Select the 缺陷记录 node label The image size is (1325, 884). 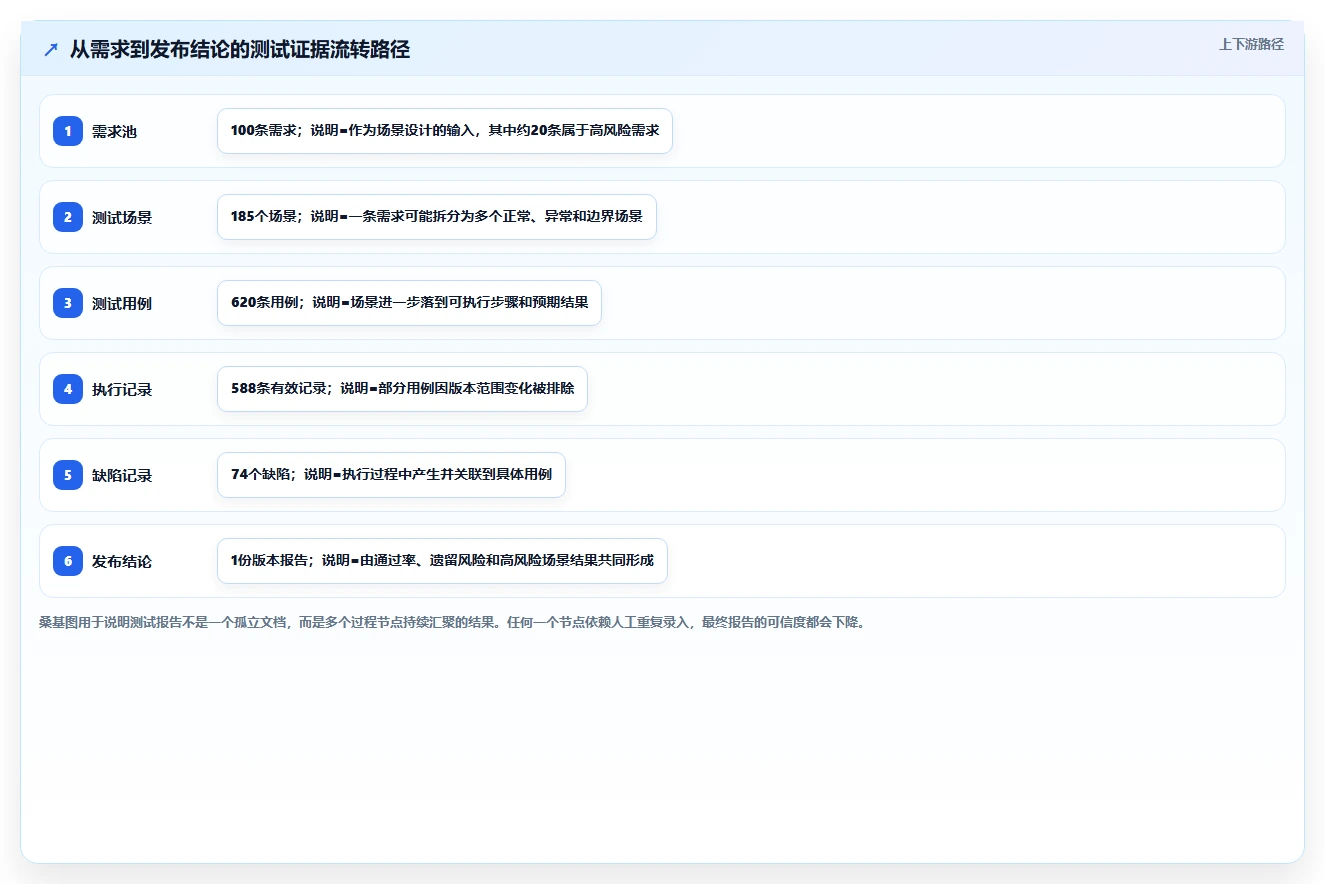point(122,475)
